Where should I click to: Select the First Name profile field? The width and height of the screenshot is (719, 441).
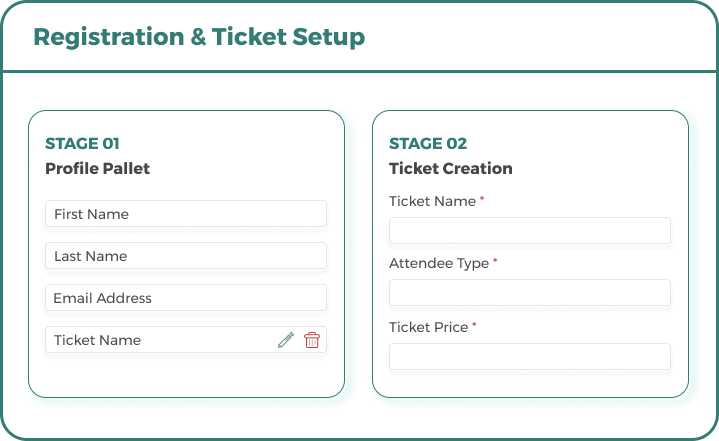(x=186, y=214)
